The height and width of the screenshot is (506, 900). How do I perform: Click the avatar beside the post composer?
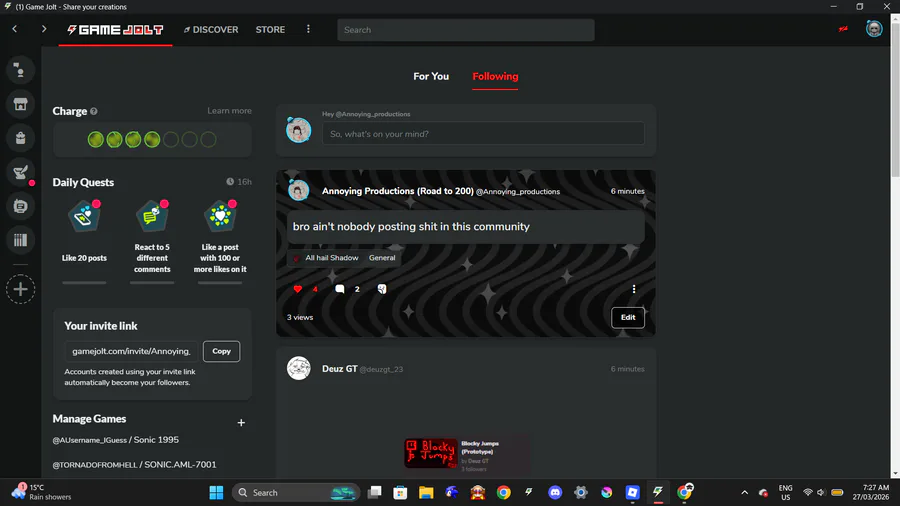pyautogui.click(x=298, y=130)
